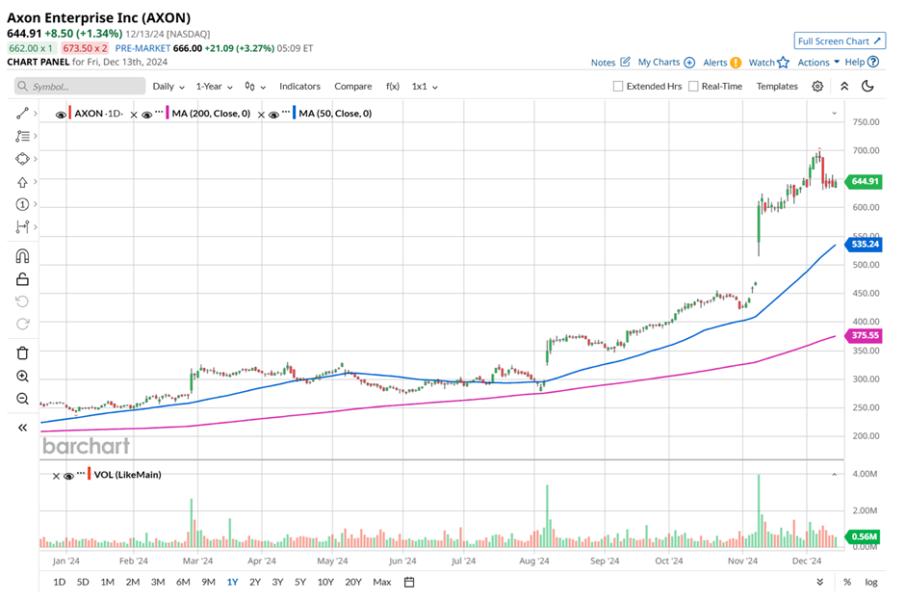
Task: Expand more time range options
Action: coord(820,582)
